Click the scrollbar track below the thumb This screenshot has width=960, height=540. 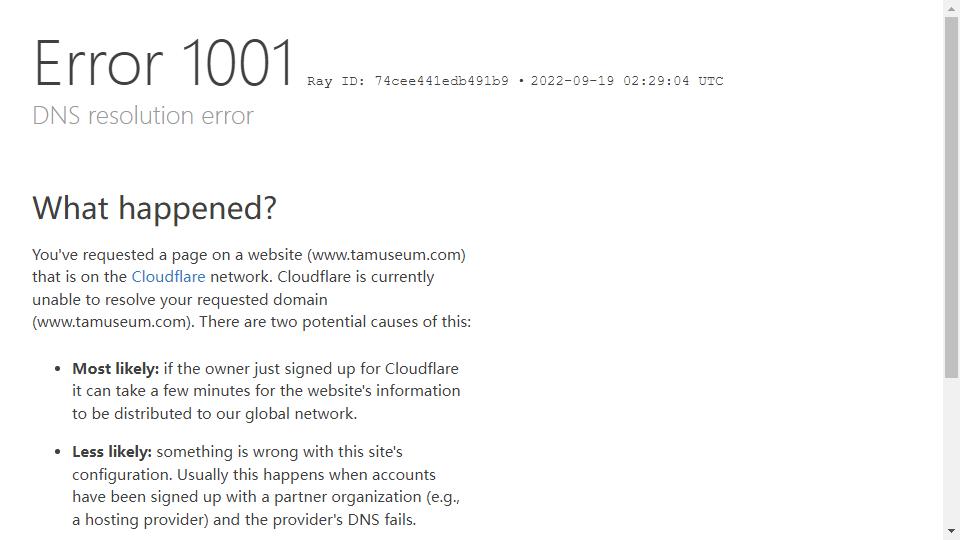(951, 450)
